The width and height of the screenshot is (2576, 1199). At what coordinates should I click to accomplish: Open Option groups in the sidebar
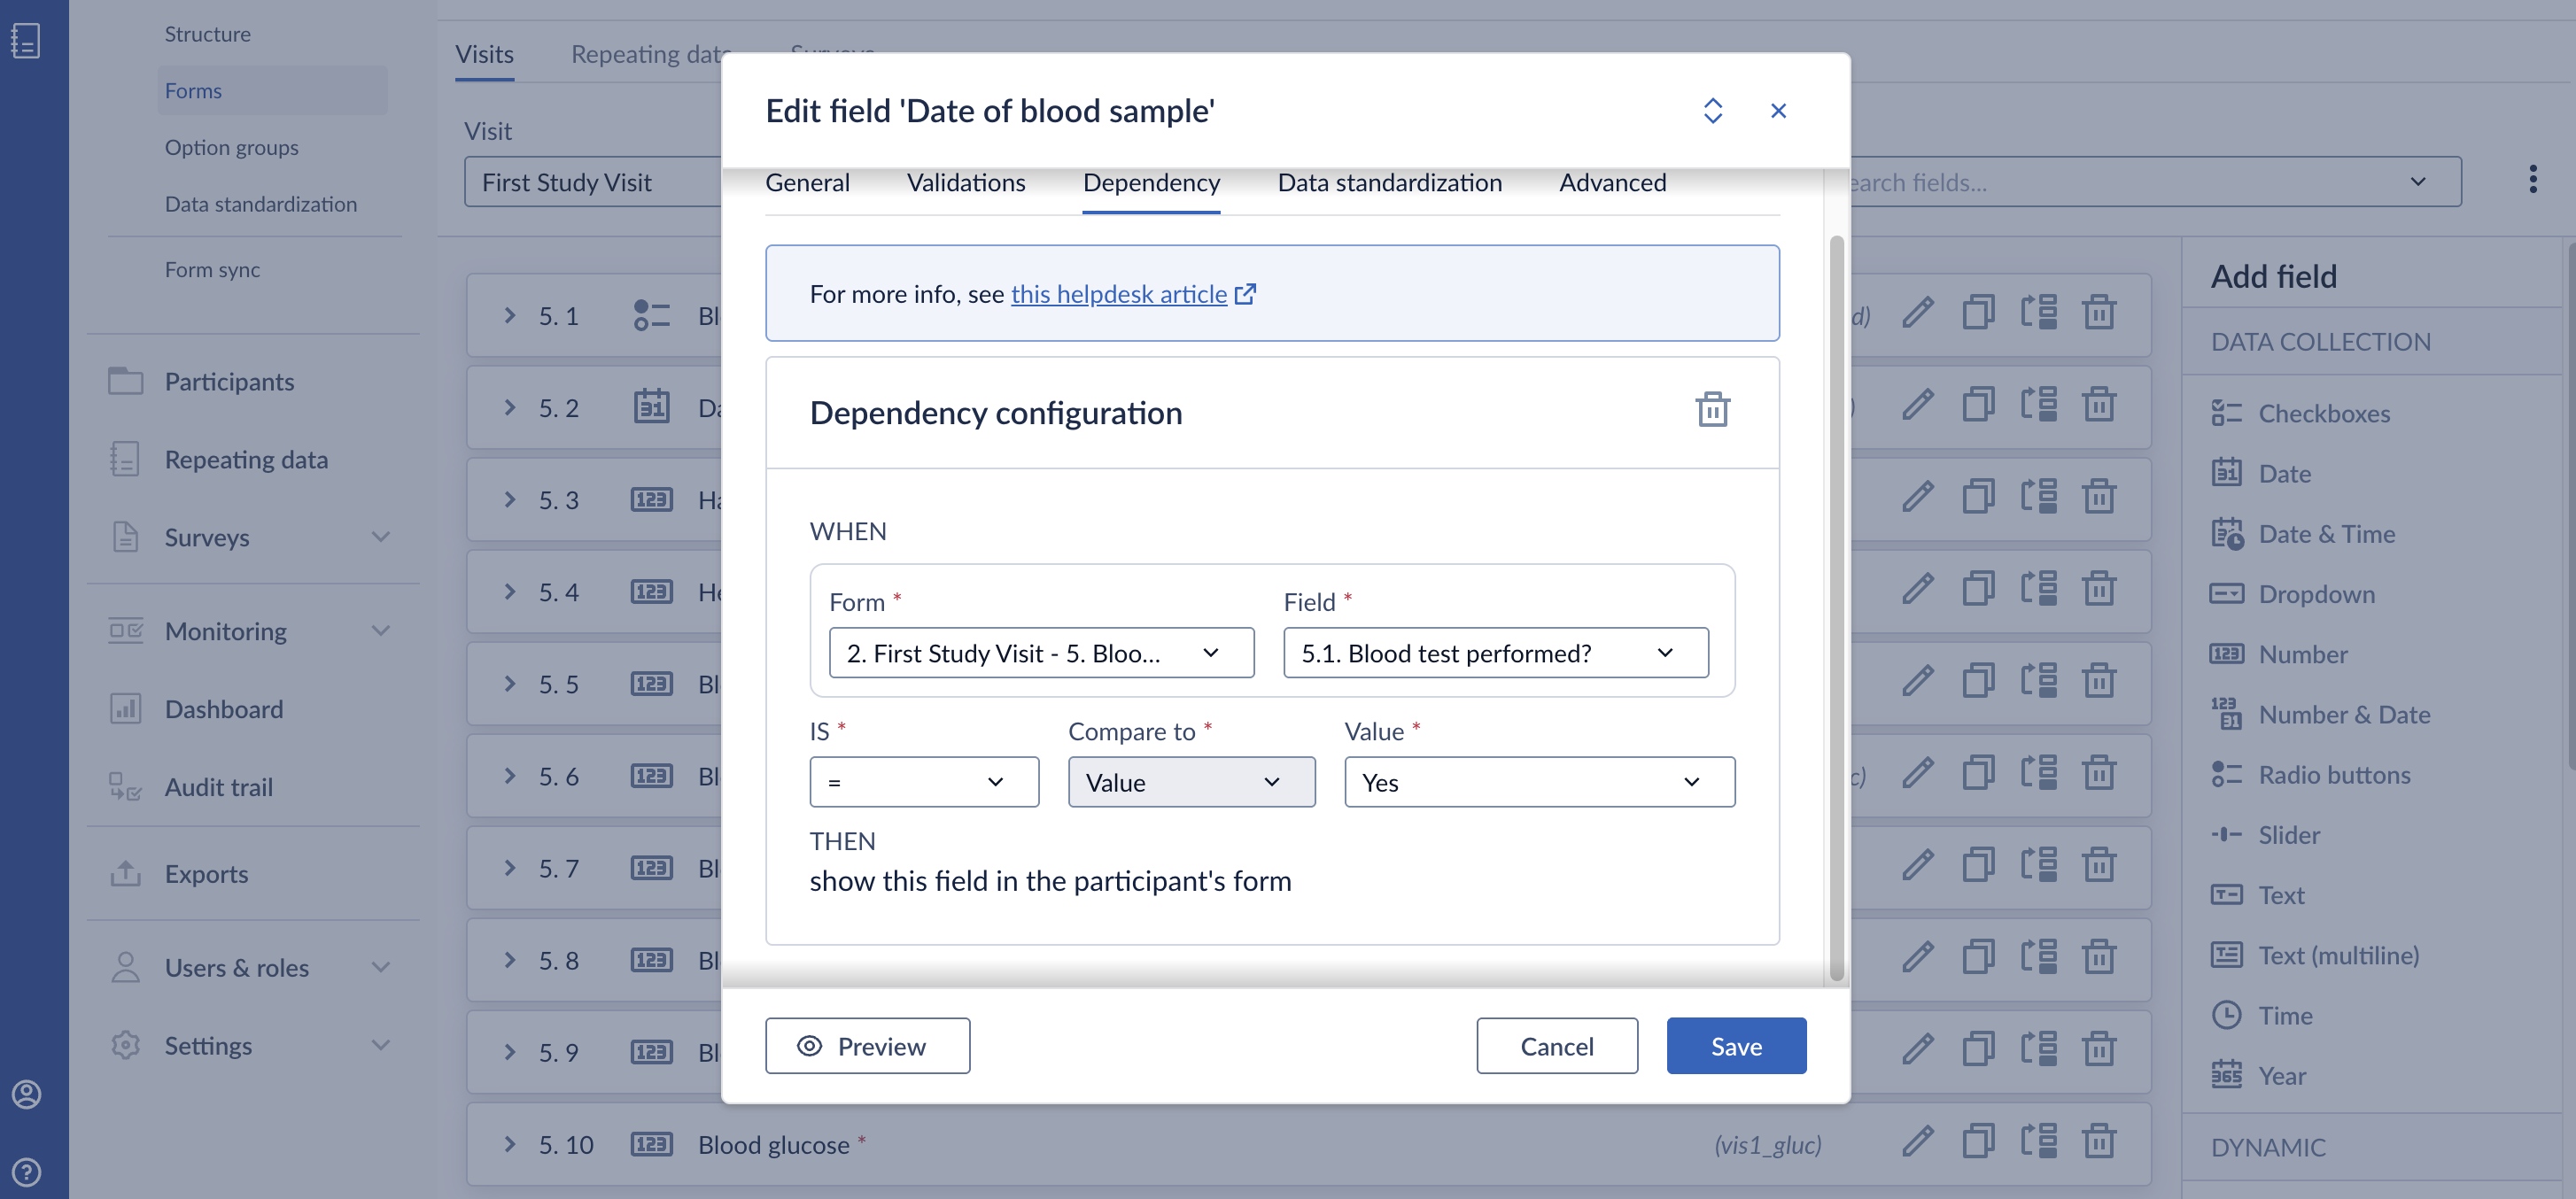pyautogui.click(x=231, y=147)
